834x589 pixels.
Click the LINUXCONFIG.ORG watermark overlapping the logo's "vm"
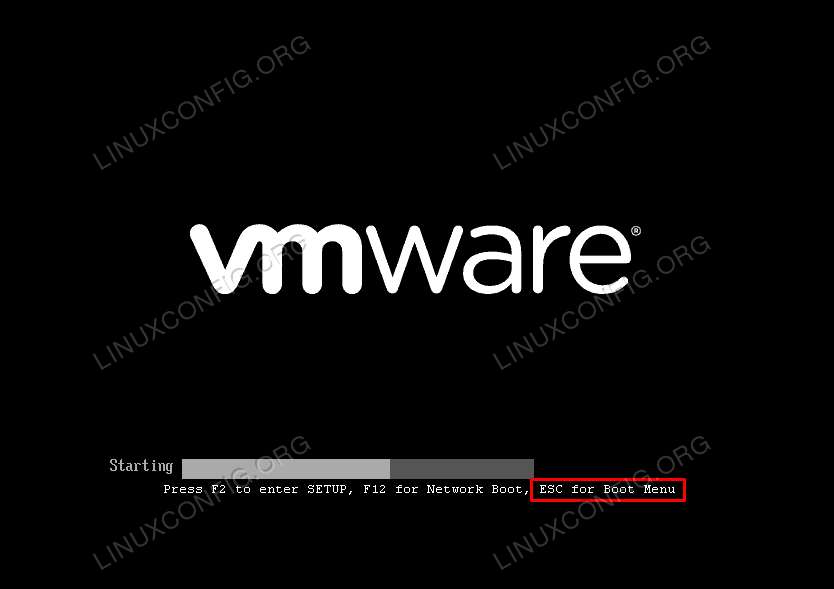pos(202,302)
